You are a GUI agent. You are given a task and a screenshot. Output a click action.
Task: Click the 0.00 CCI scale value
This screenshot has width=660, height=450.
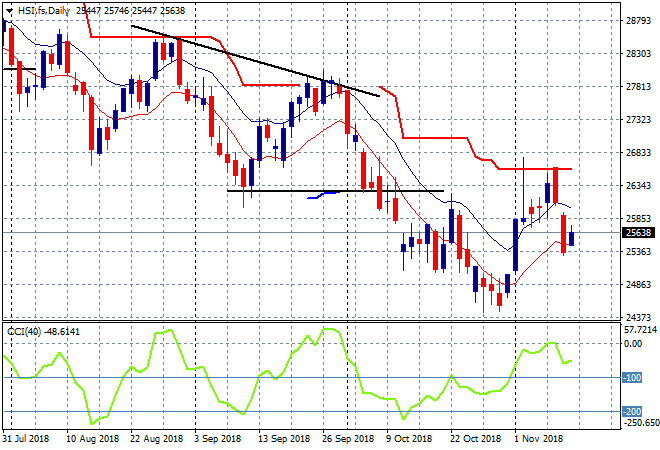[633, 344]
